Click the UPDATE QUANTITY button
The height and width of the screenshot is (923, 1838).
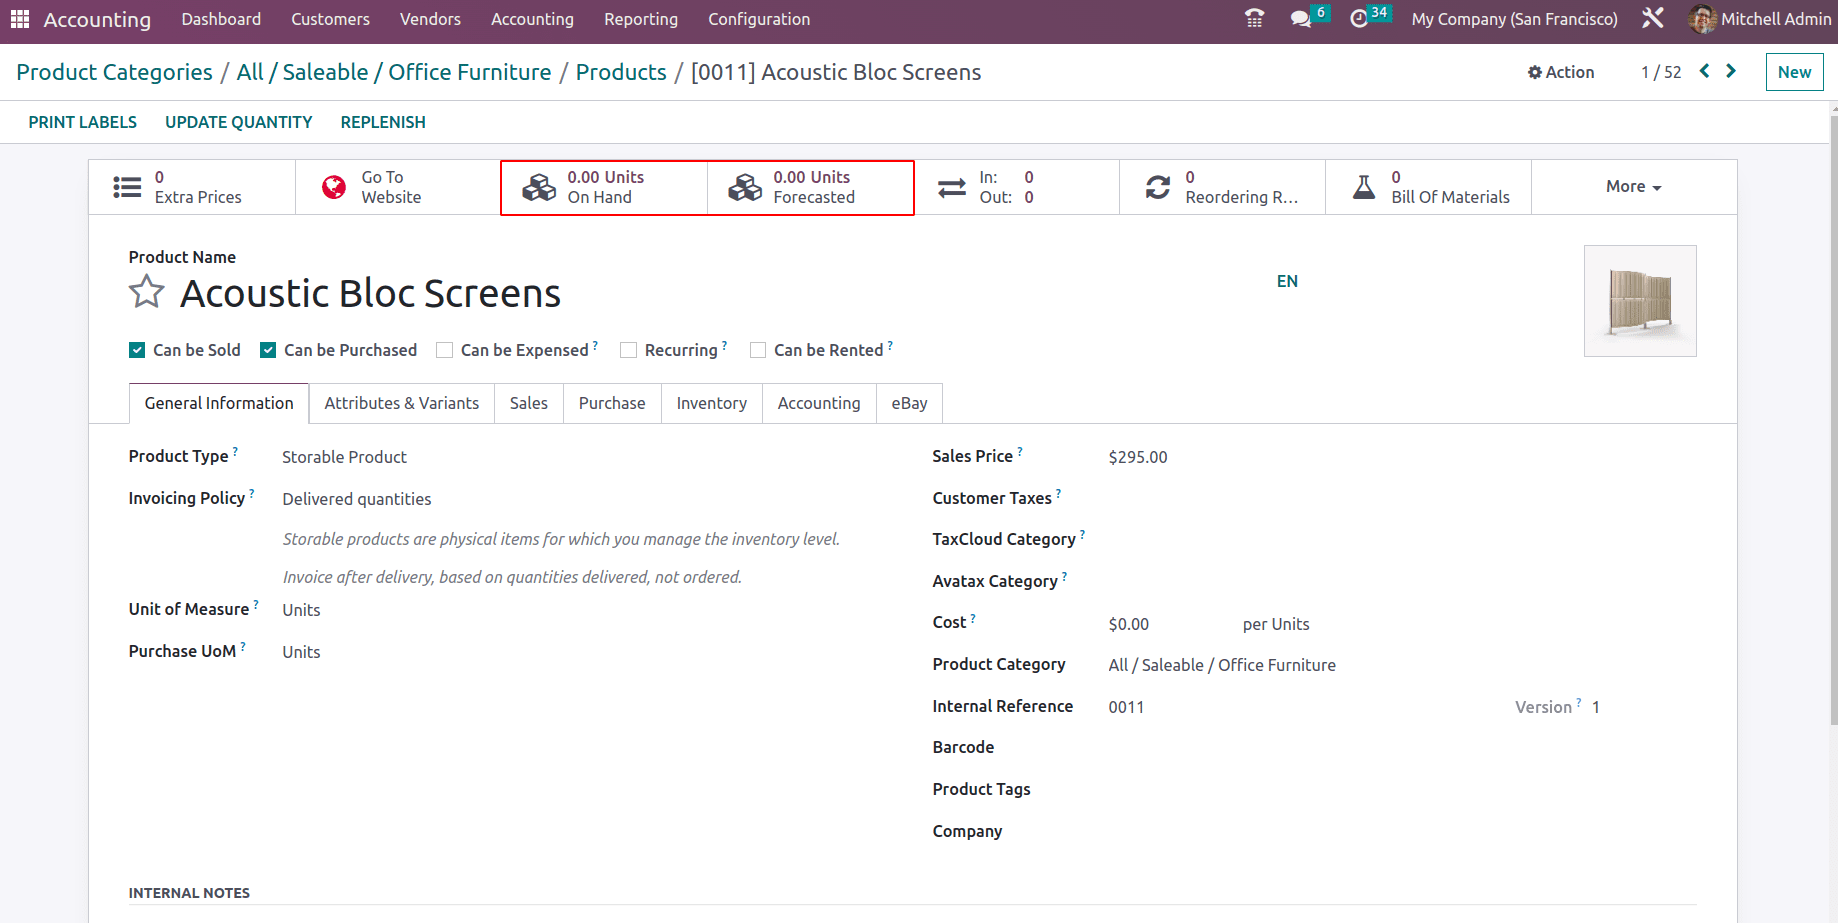tap(238, 122)
